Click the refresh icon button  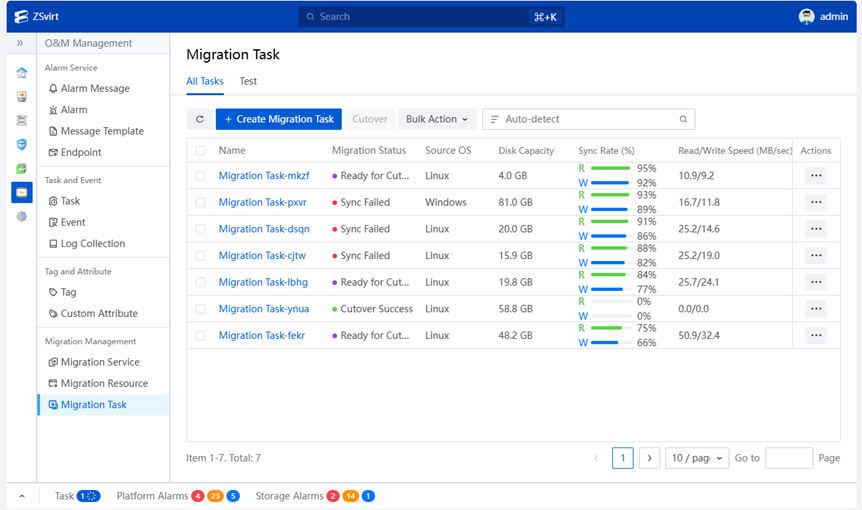tap(200, 119)
